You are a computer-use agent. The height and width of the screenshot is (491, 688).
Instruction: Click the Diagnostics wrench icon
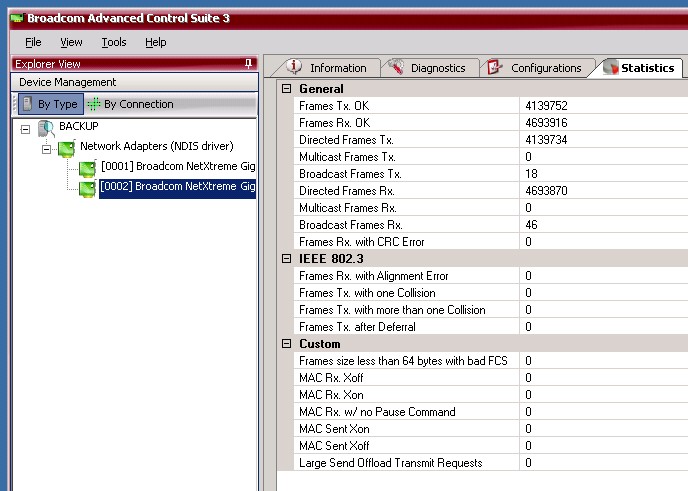[x=396, y=67]
